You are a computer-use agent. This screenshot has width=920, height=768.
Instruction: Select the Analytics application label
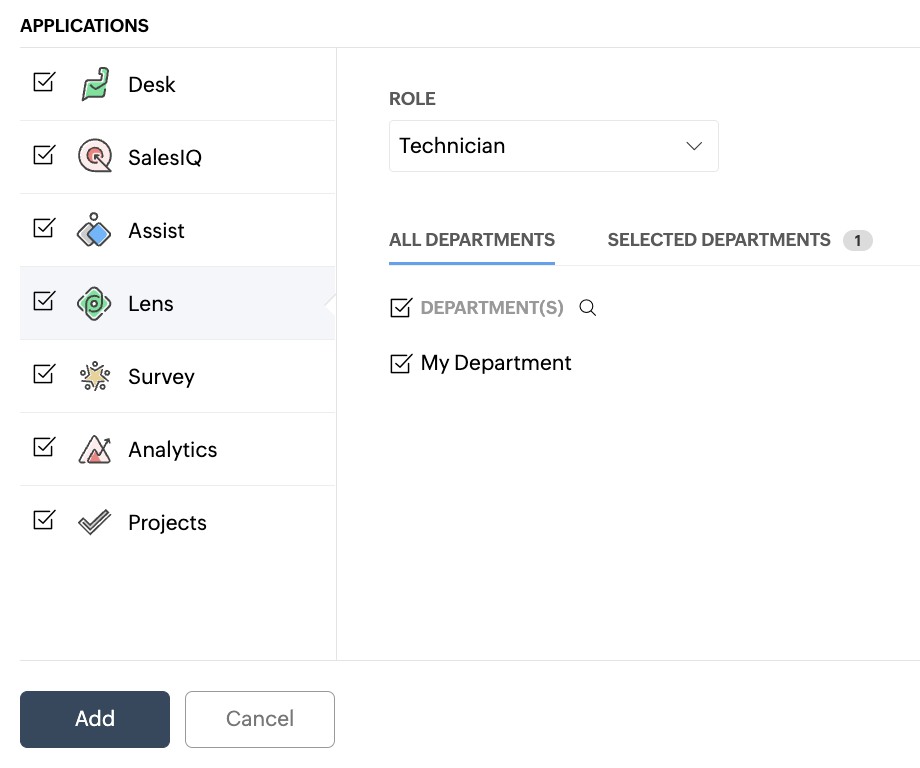pos(172,450)
